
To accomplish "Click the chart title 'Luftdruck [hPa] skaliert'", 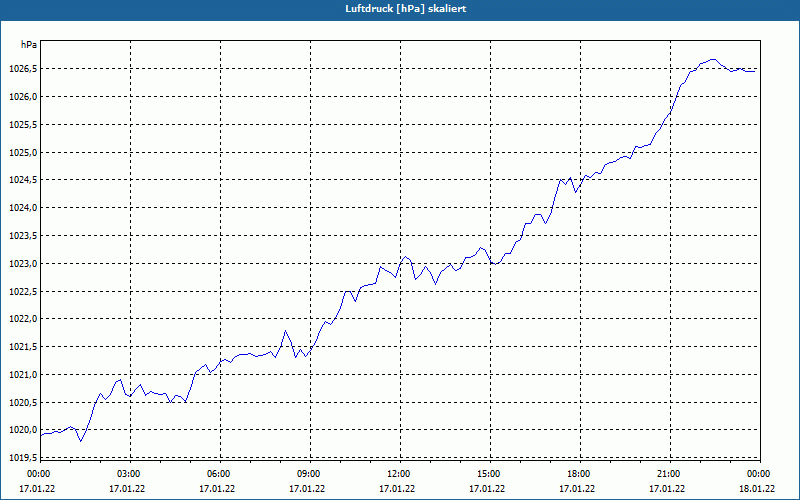I will pos(405,9).
